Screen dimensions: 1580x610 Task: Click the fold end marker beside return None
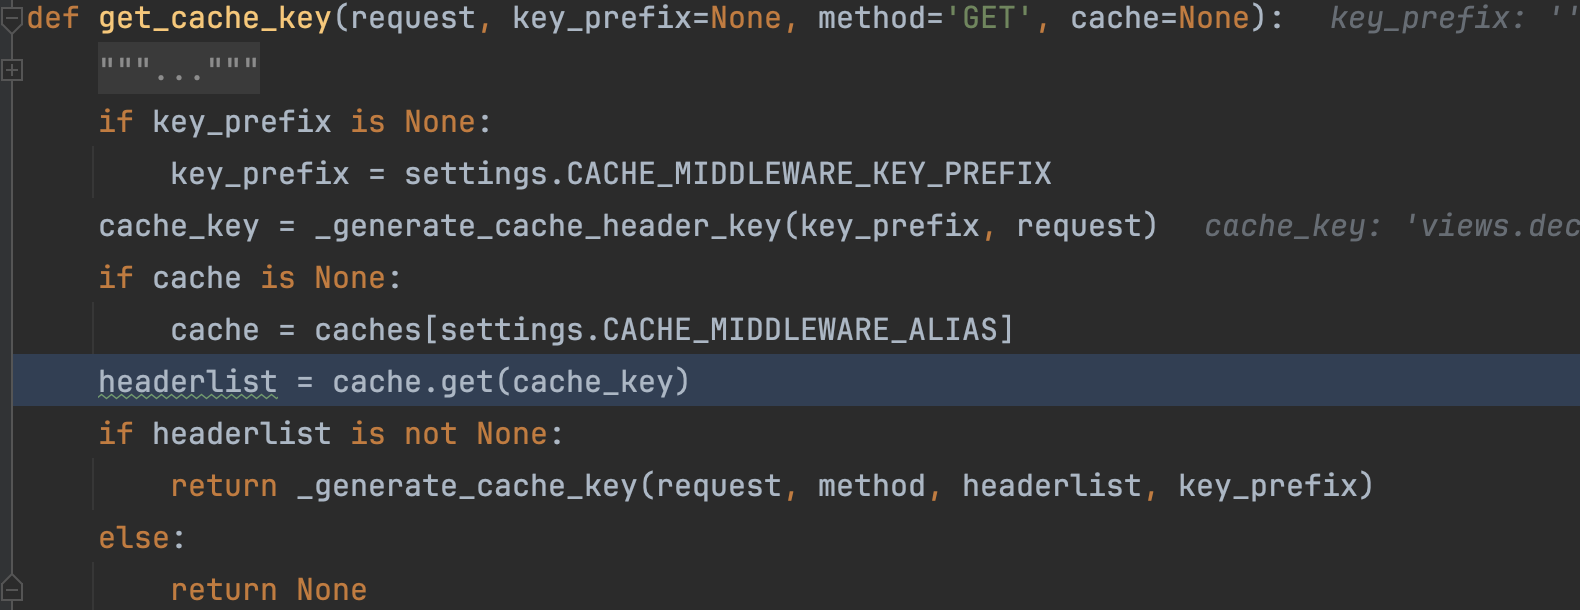click(x=11, y=589)
